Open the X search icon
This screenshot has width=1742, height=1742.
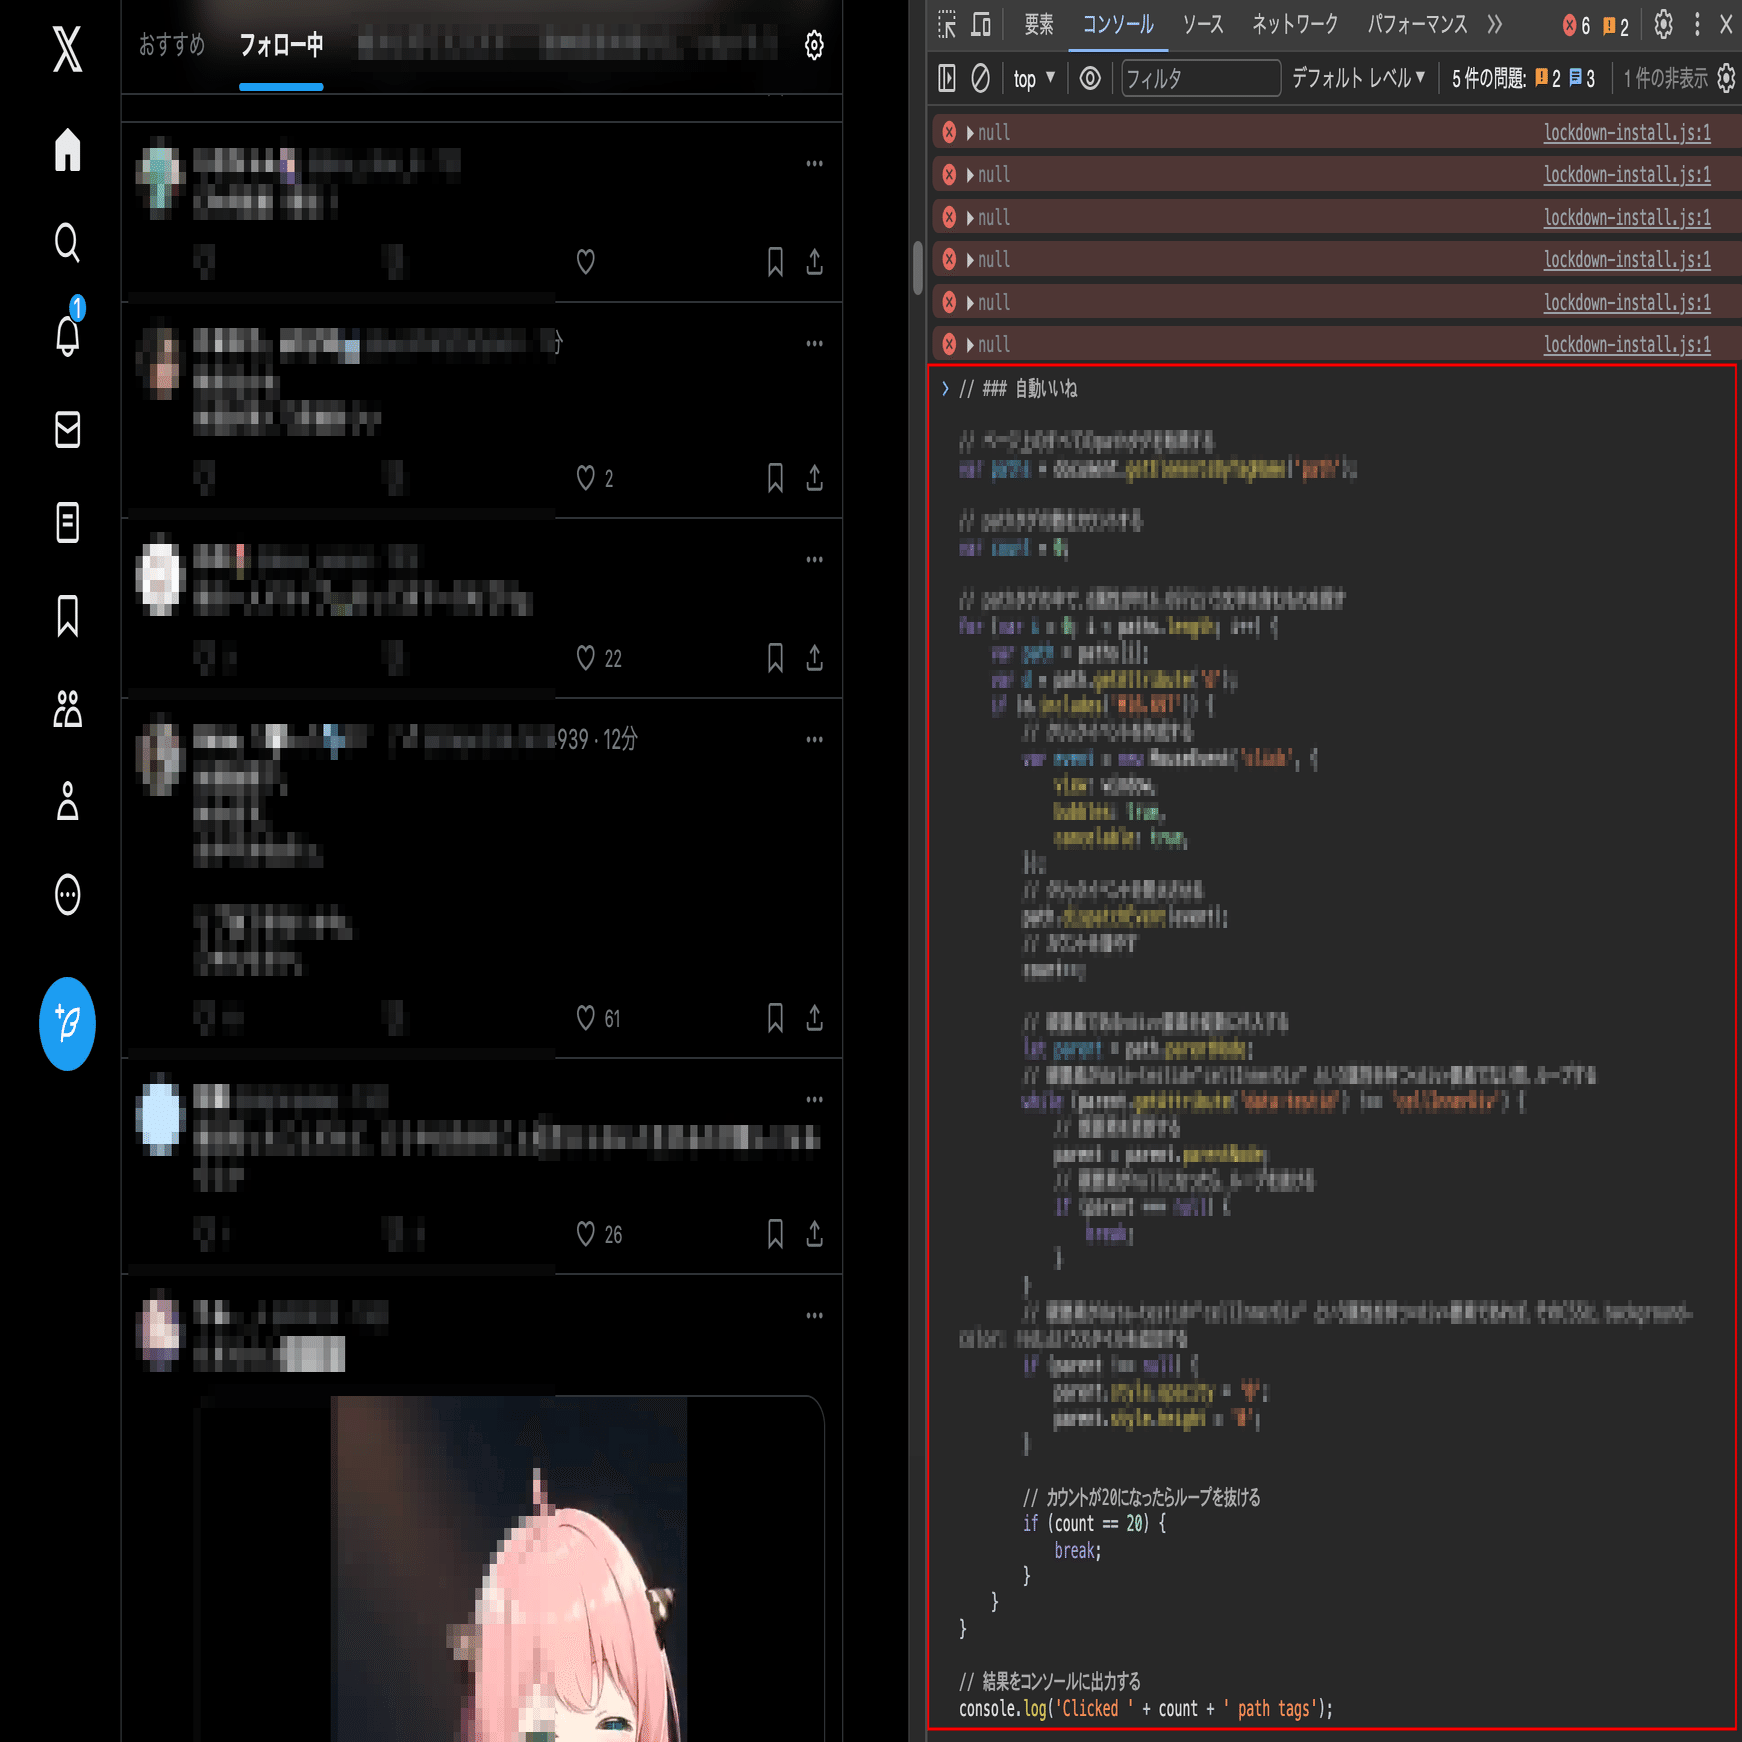coord(66,243)
